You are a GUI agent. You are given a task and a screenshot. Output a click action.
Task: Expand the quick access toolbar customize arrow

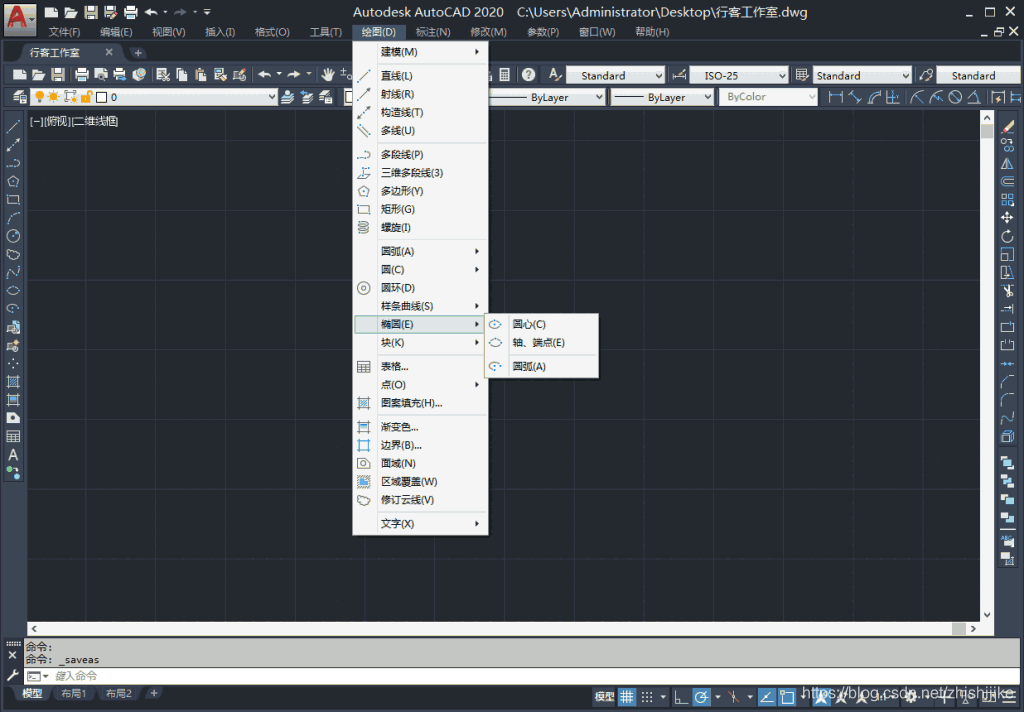point(207,12)
